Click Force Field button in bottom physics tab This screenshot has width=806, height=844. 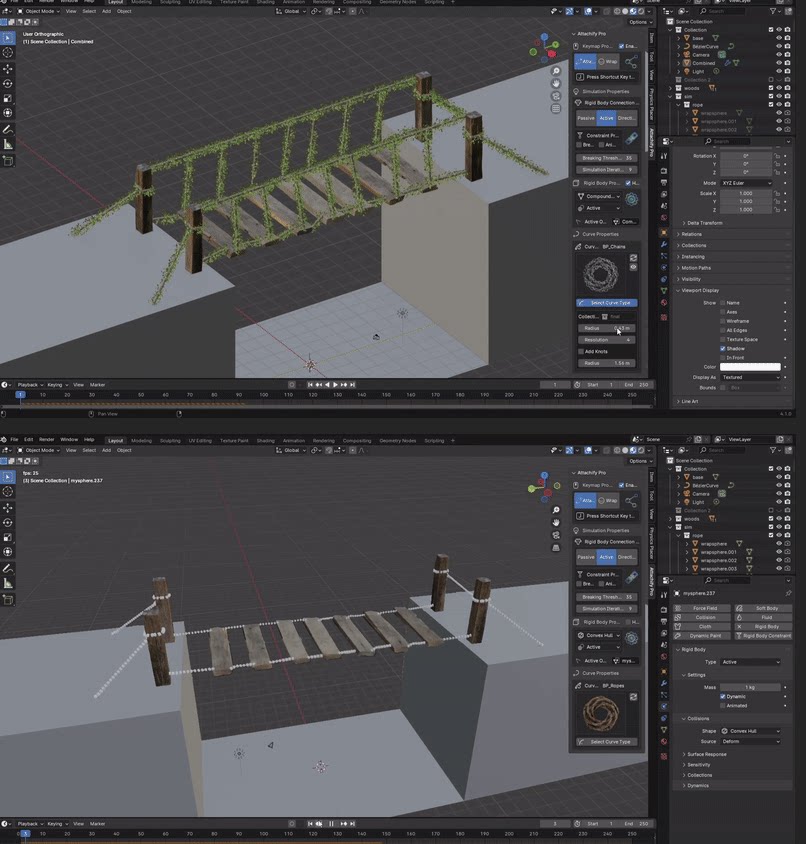(702, 608)
